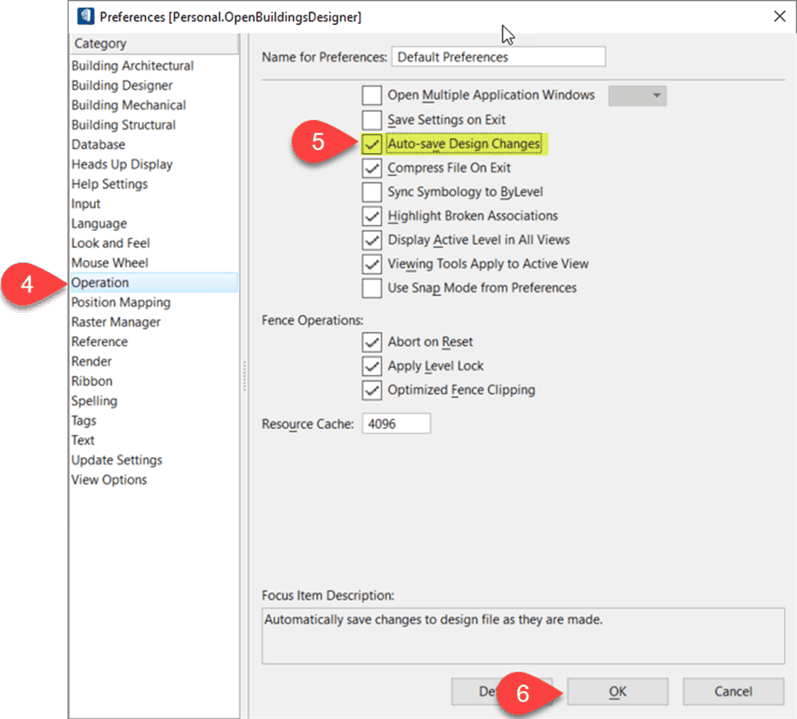This screenshot has width=797, height=719.
Task: Toggle Apply Level Lock checkbox
Action: pos(372,366)
